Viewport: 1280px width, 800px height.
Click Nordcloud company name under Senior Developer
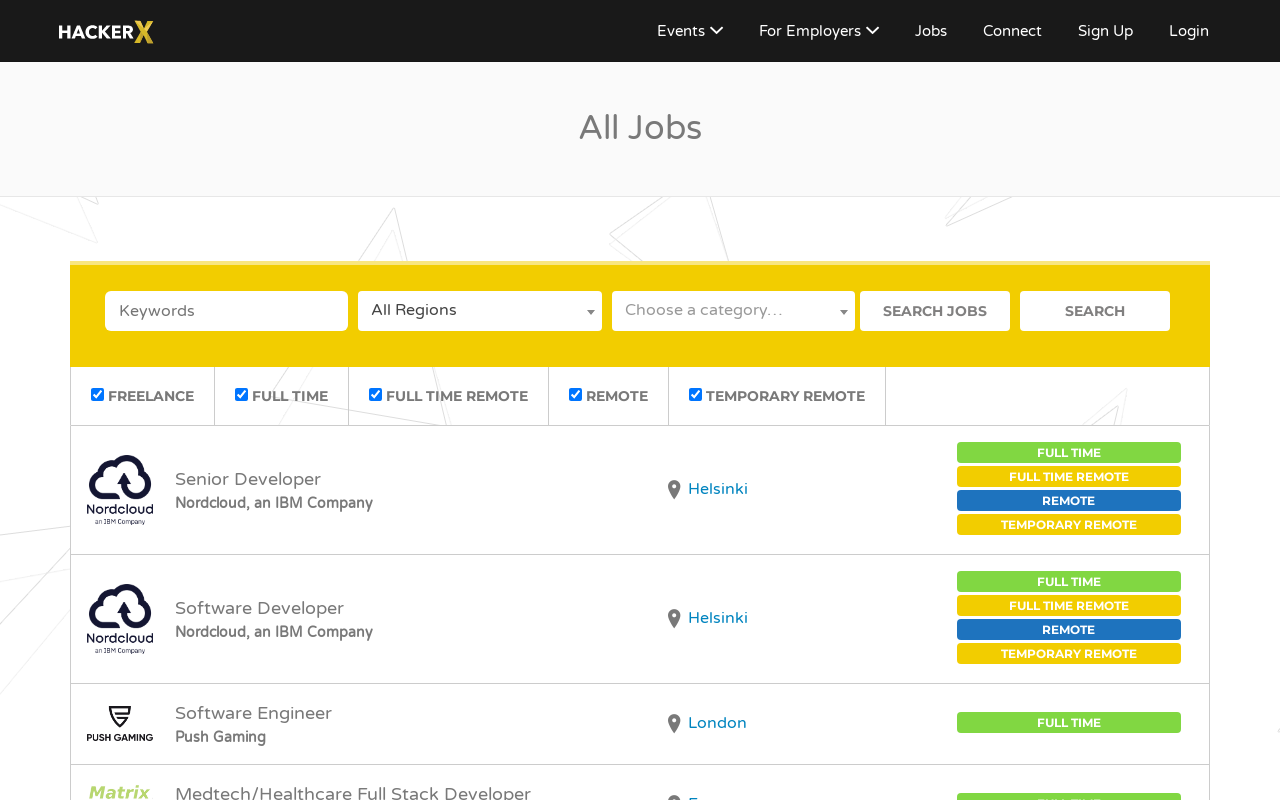[x=274, y=503]
